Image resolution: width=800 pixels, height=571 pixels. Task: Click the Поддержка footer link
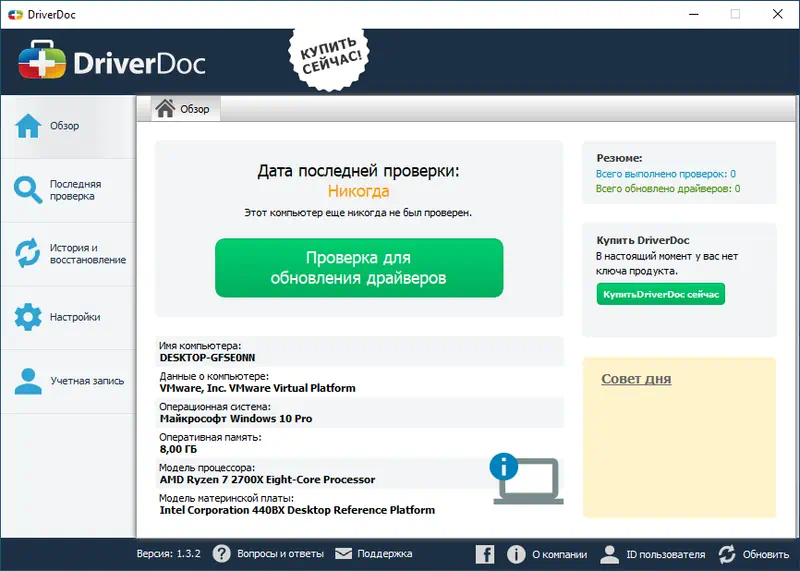(385, 554)
